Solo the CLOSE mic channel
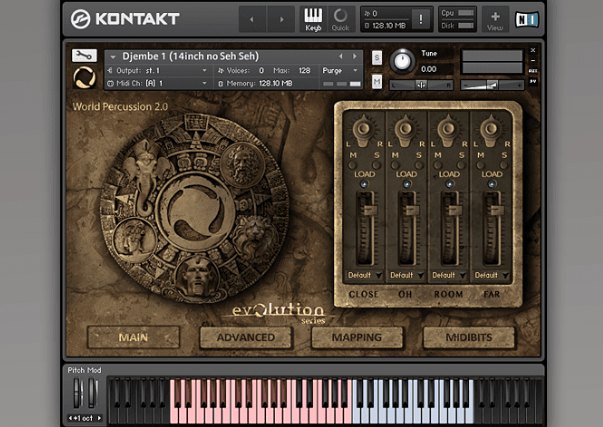This screenshot has height=427, width=603. pos(376,165)
